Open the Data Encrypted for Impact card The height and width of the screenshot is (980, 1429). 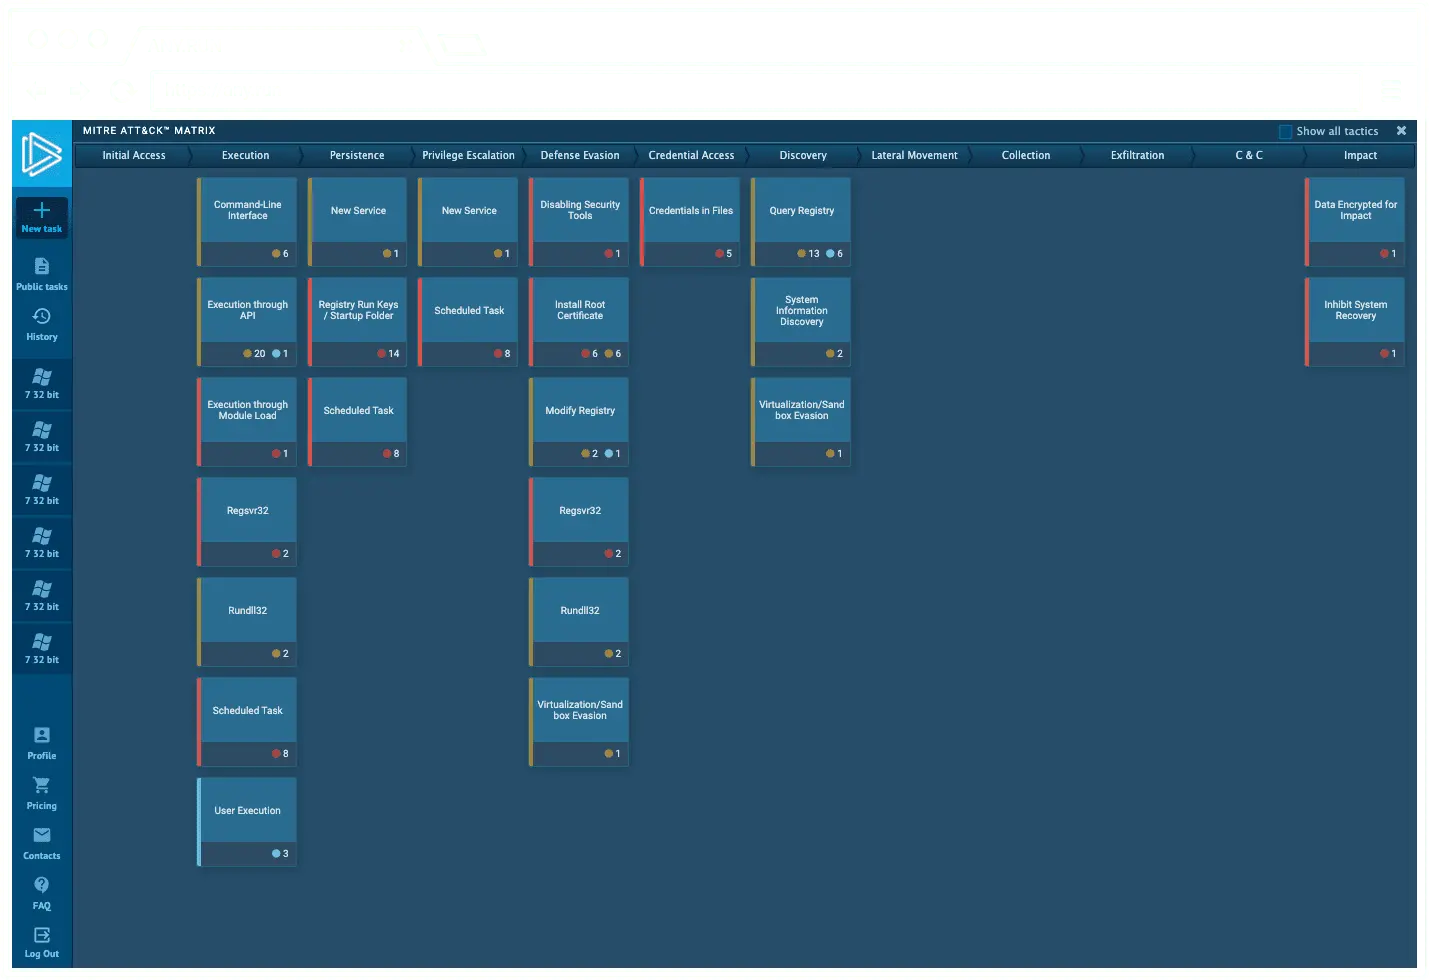[x=1355, y=211]
